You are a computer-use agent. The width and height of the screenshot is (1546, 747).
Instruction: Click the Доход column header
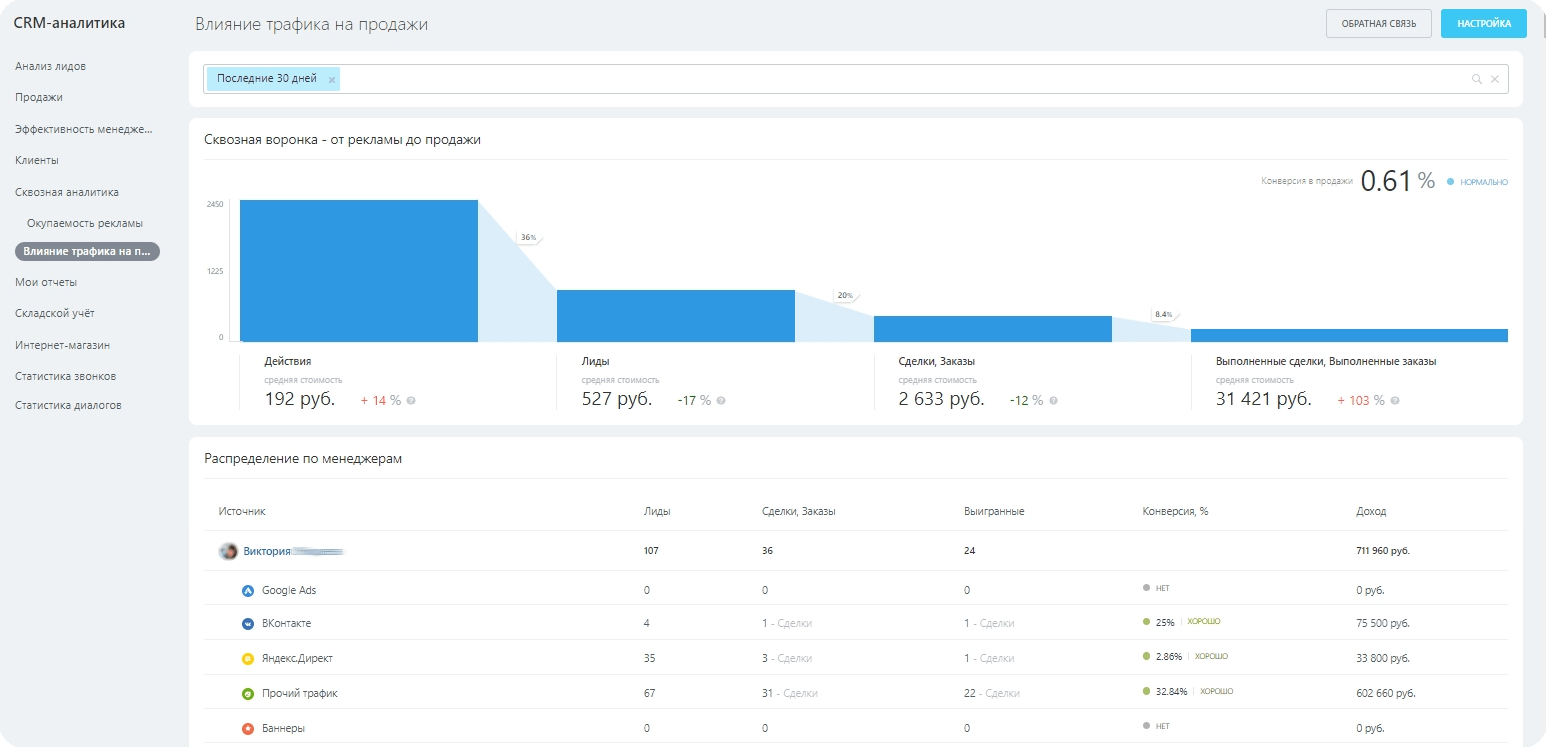pyautogui.click(x=1371, y=512)
